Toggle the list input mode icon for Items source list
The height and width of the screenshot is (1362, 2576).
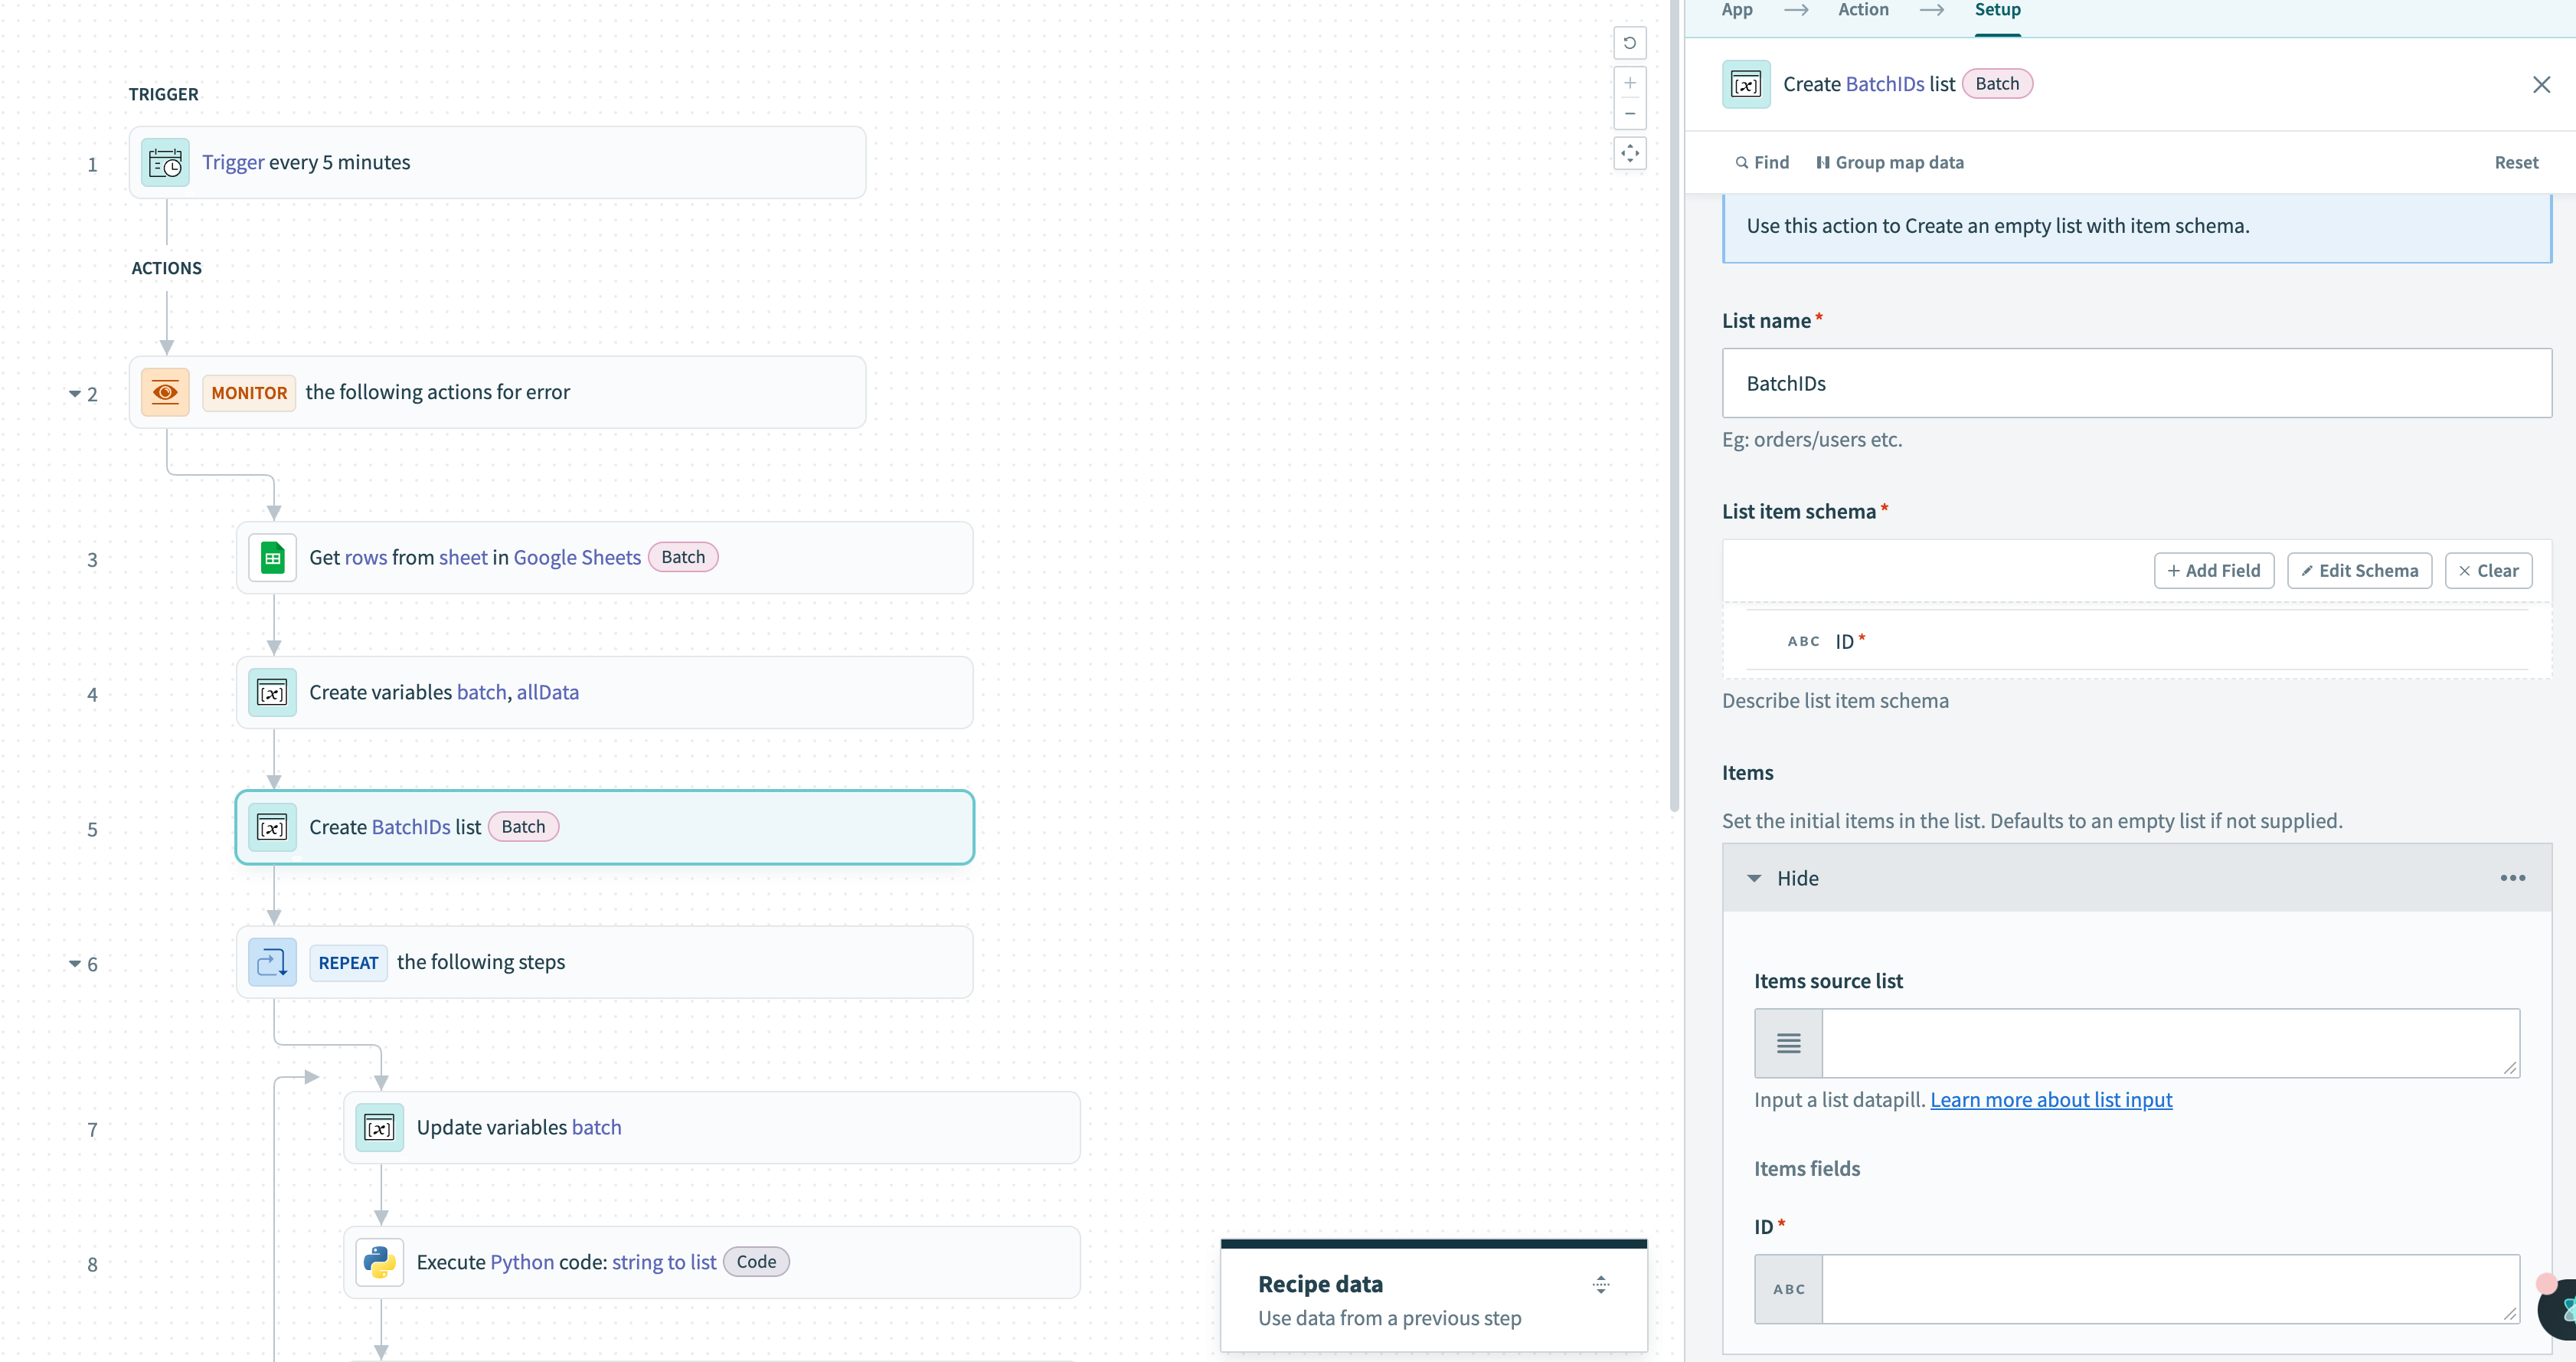point(1788,1043)
